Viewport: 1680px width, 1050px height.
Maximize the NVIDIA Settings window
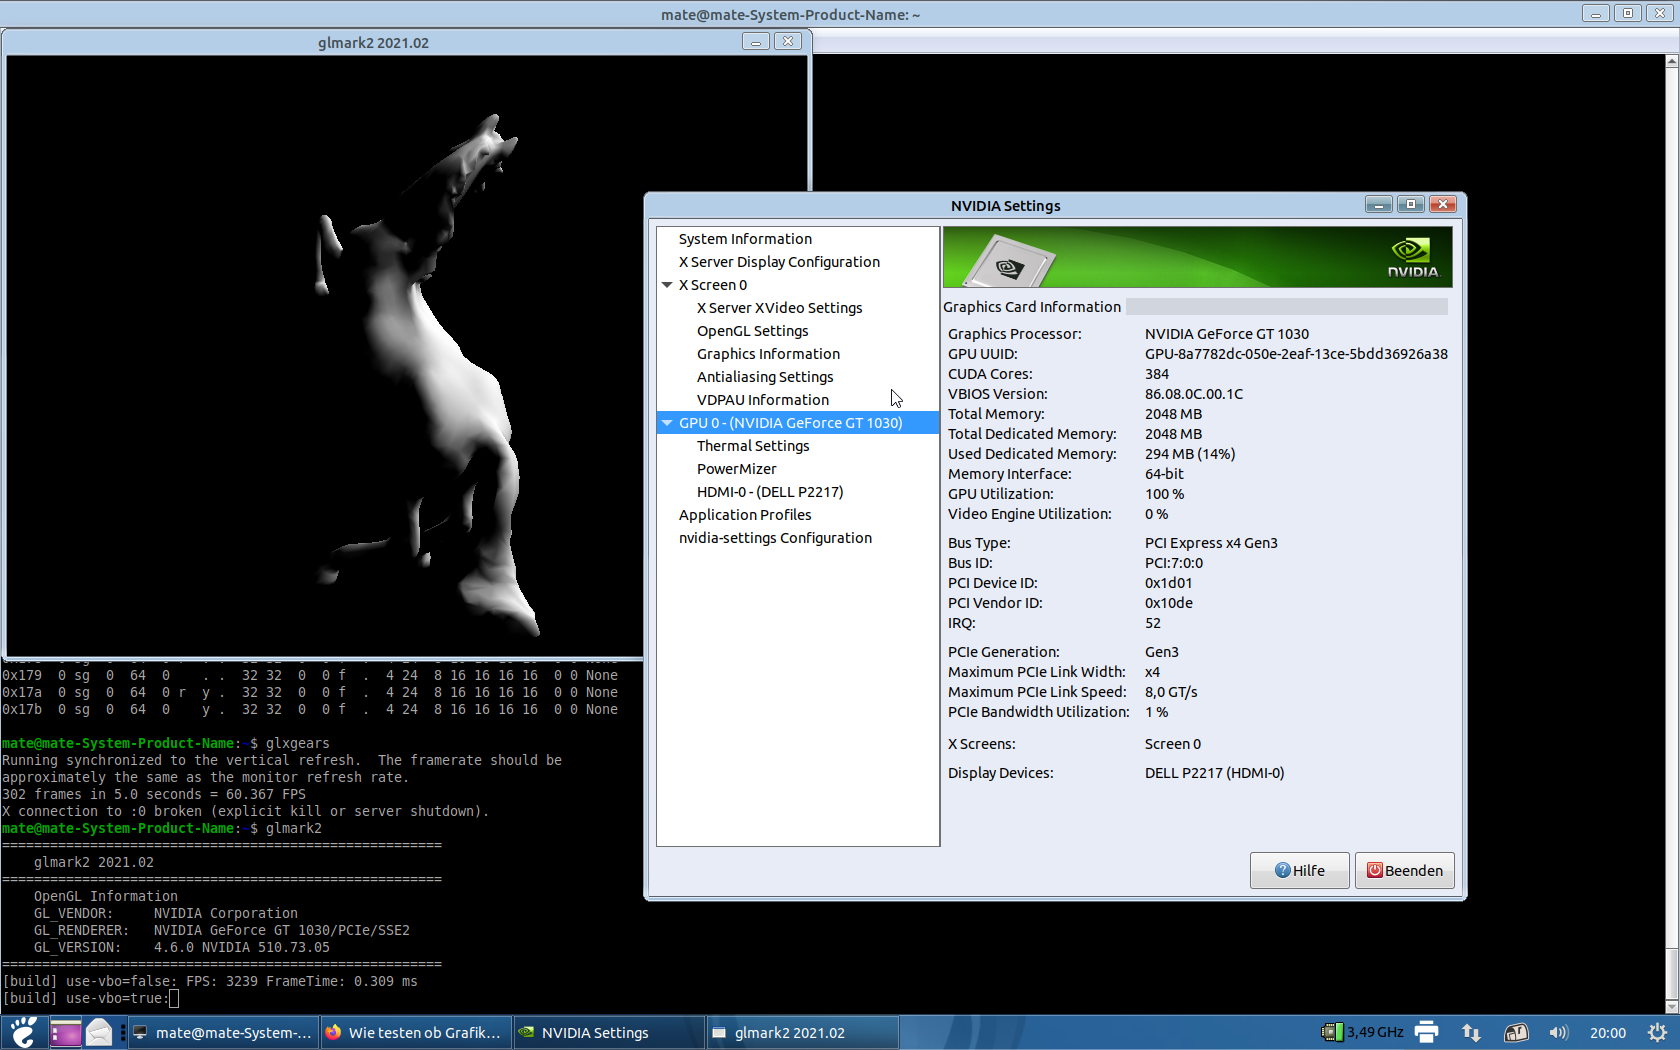1411,205
